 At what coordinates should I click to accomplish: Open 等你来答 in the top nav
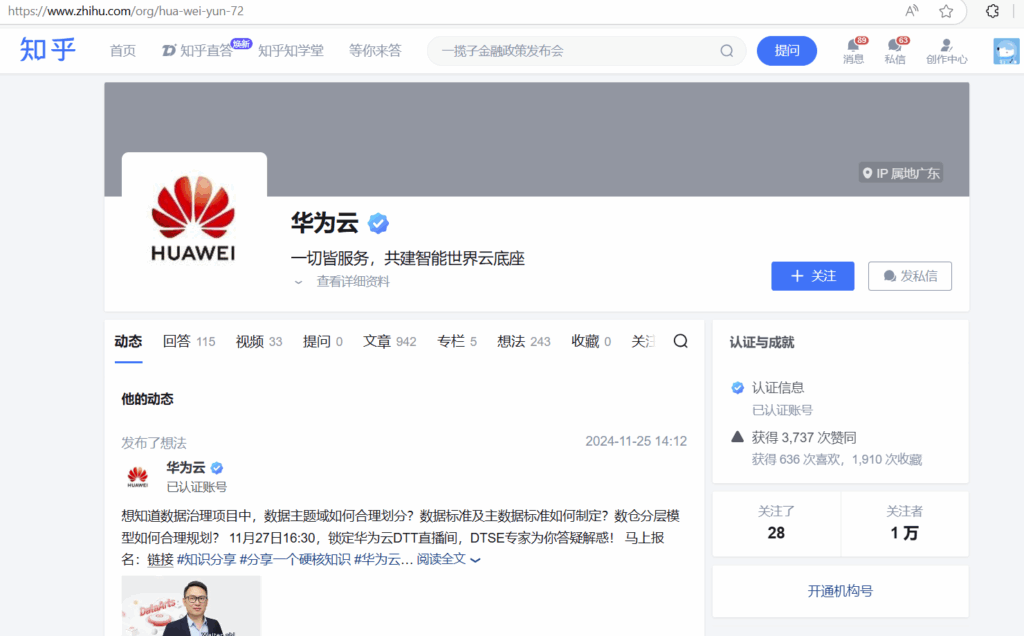tap(375, 51)
